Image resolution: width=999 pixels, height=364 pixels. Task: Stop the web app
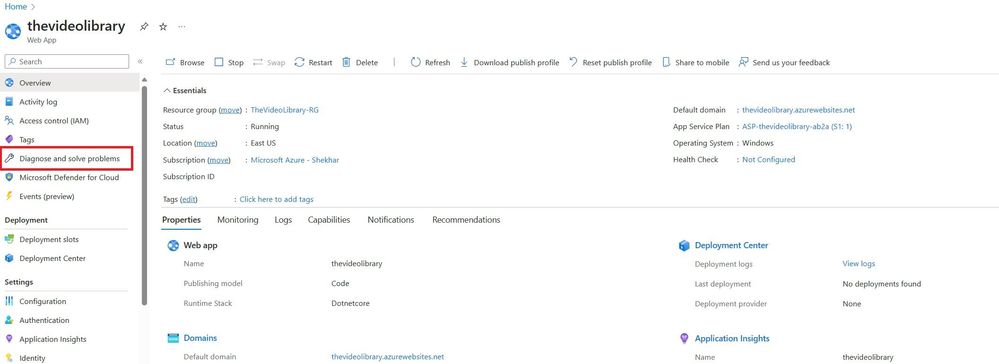click(229, 62)
